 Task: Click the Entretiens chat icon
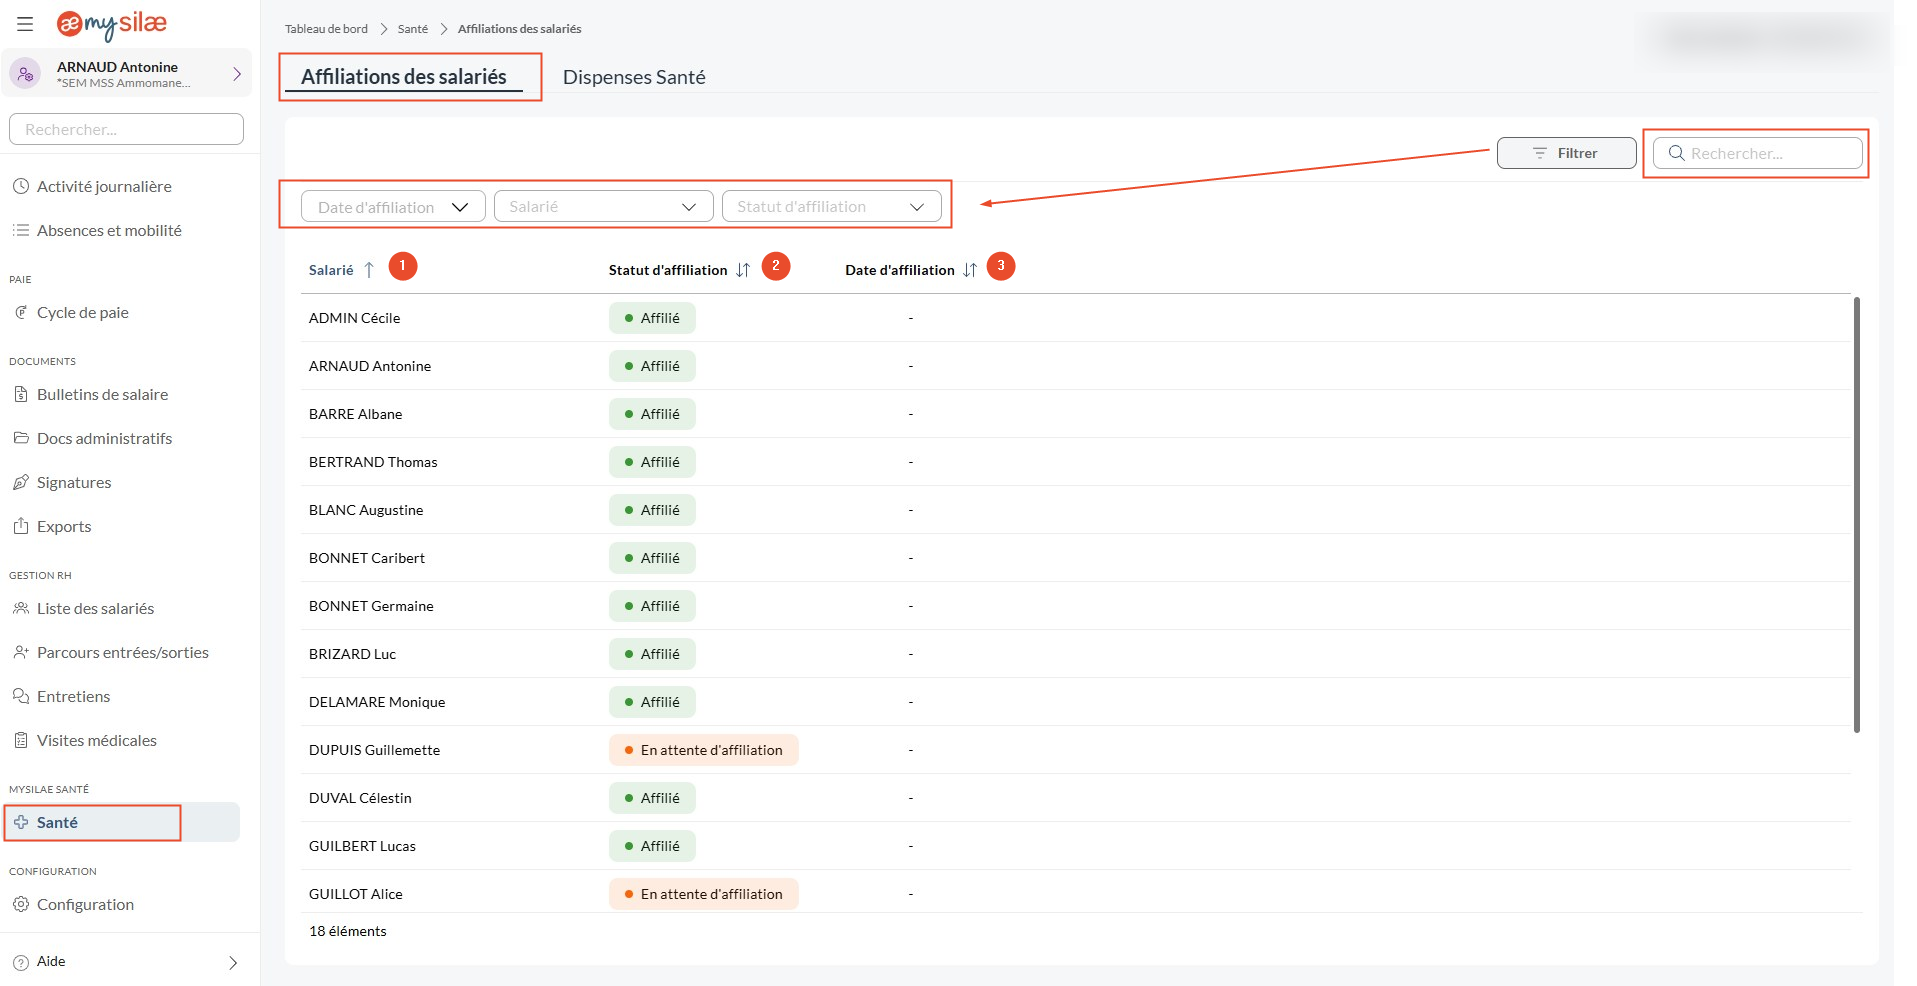(x=21, y=696)
